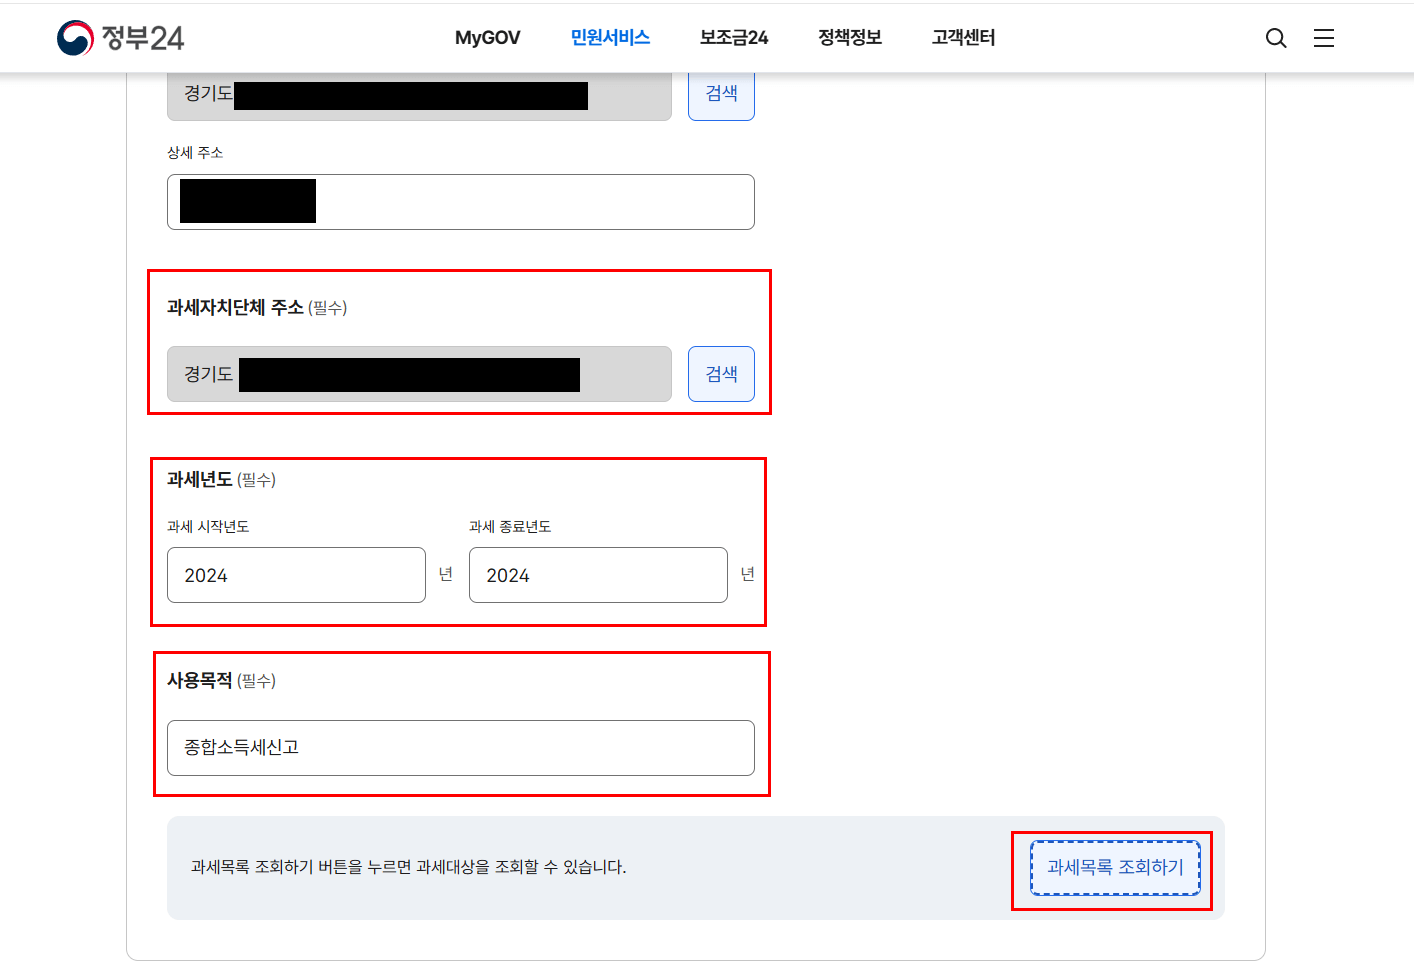Select the 과세 시작년도 field showing 2024
The image size is (1414, 977).
296,575
